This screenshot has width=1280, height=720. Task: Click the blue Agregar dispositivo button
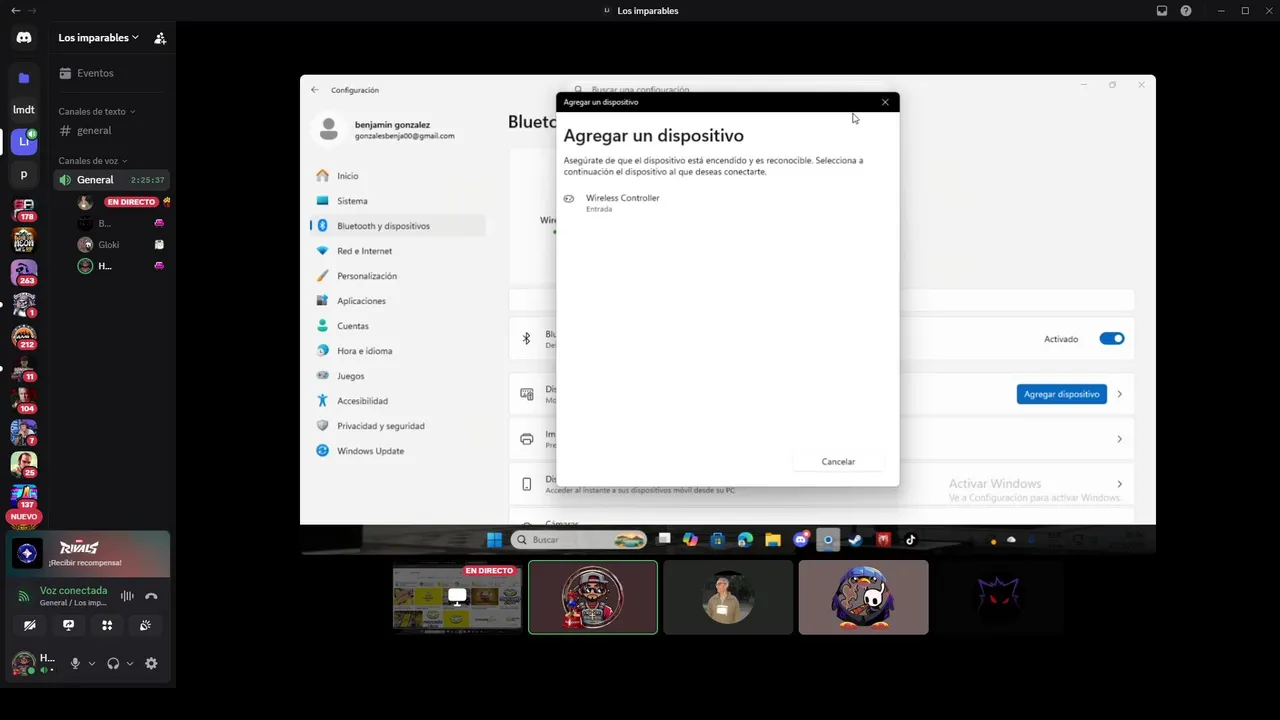point(1061,394)
